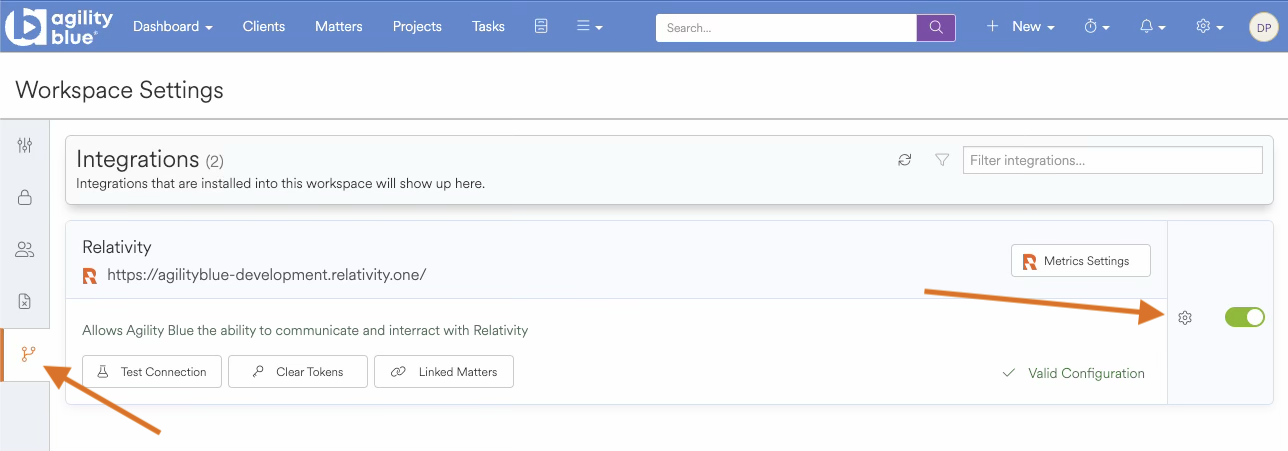Click the Agility Blue logo

click(60, 26)
